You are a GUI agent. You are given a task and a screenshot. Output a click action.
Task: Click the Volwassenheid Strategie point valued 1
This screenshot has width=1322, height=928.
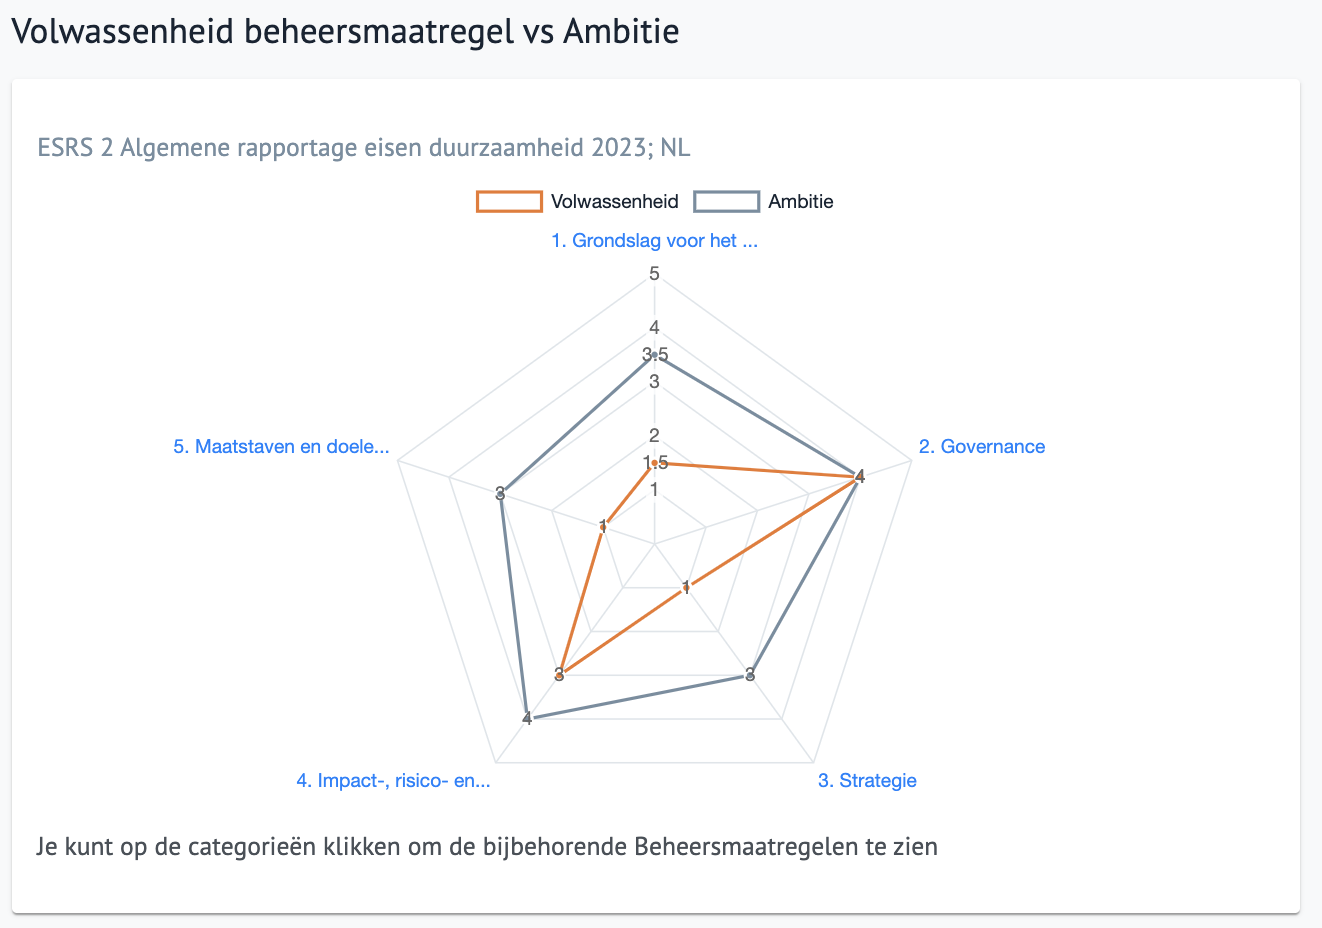click(x=686, y=588)
